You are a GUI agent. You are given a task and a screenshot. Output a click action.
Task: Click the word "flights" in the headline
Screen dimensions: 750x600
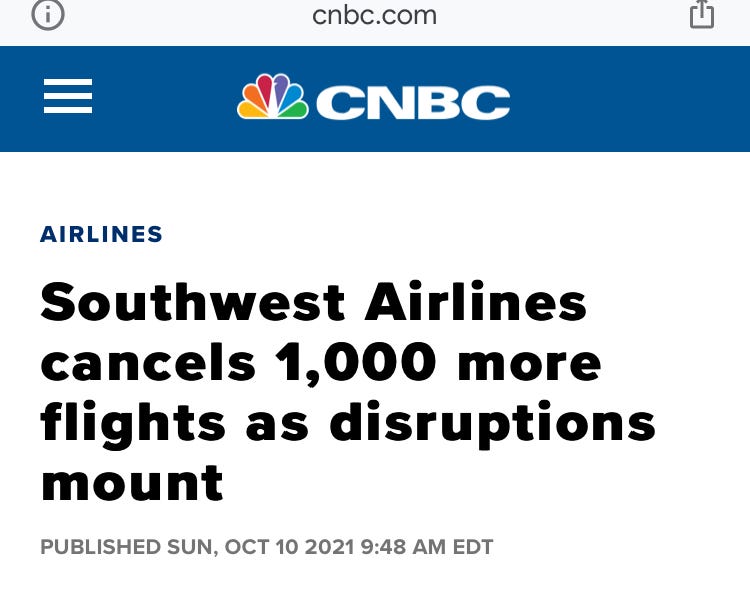point(133,422)
